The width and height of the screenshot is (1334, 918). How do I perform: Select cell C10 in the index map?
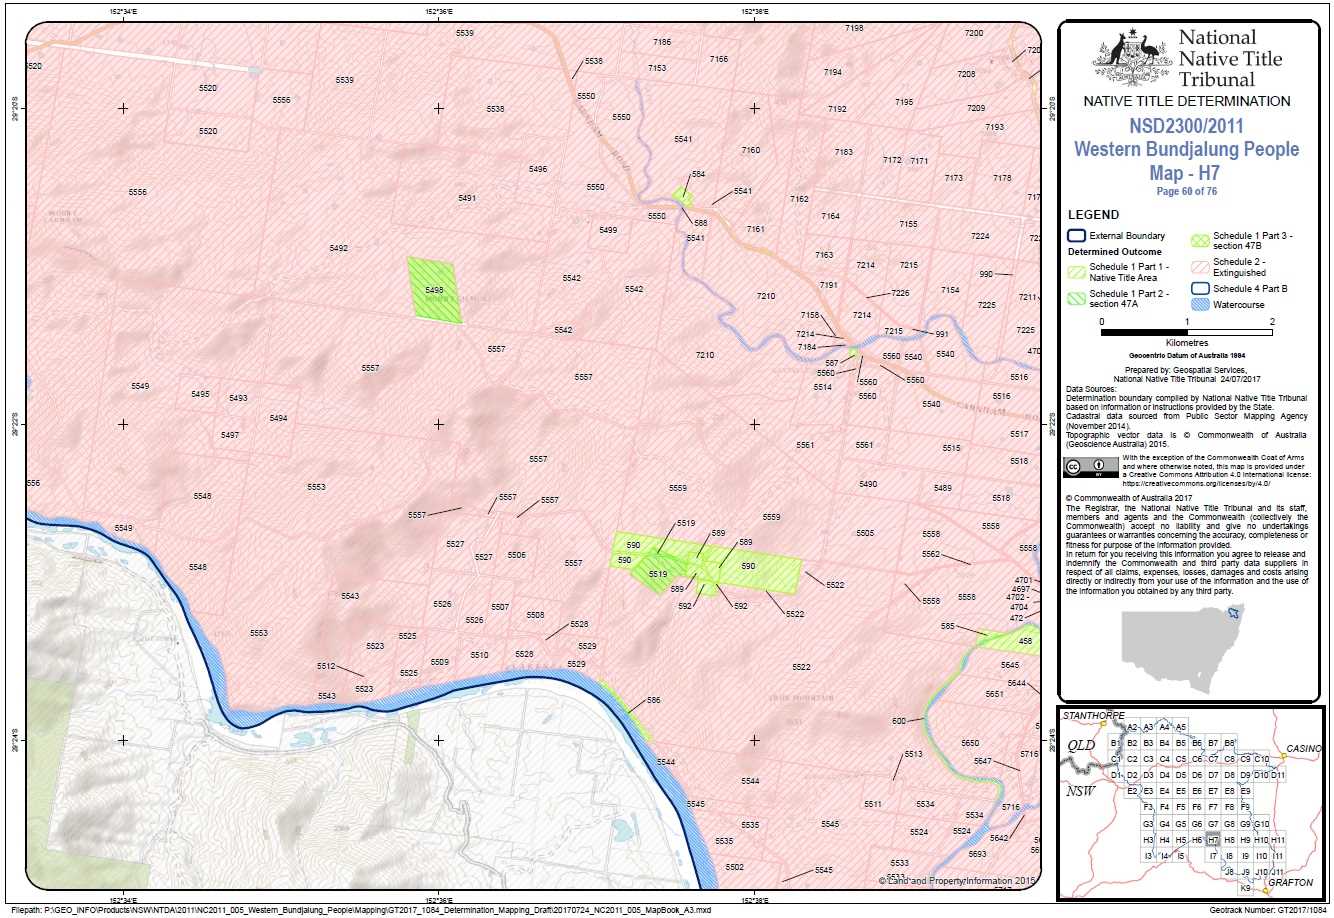tap(1262, 759)
